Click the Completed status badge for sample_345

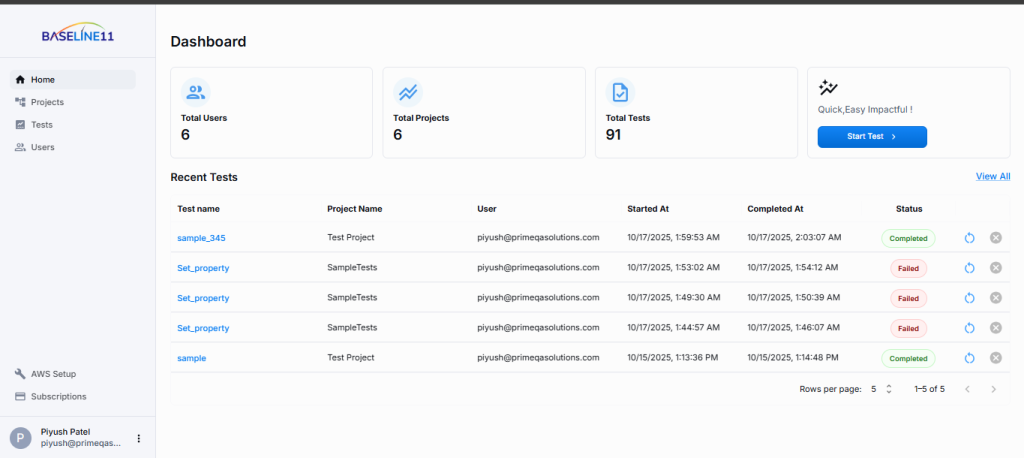[x=908, y=238]
